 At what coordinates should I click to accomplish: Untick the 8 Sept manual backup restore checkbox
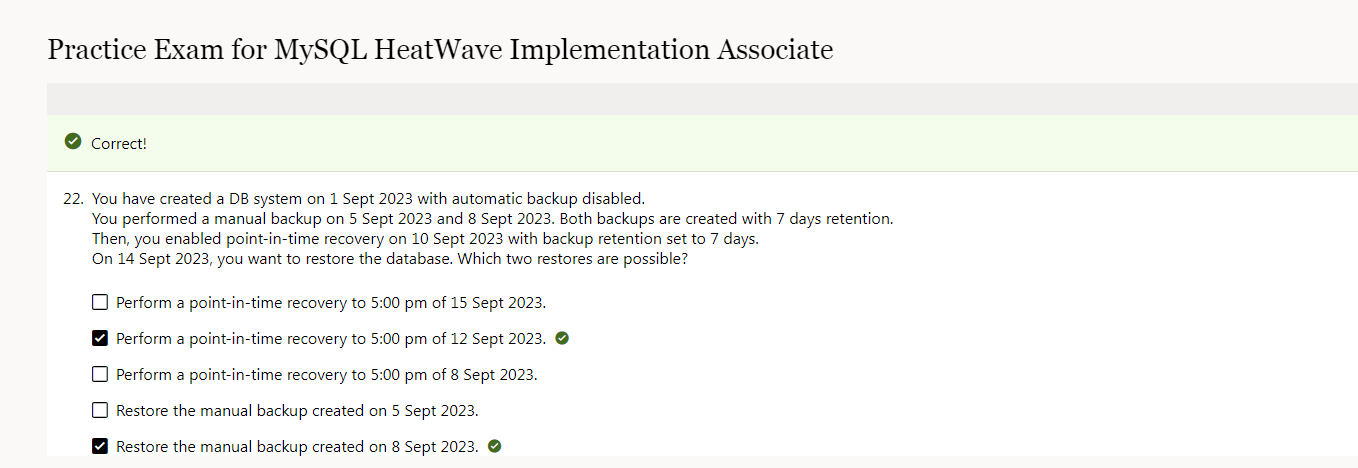click(x=100, y=446)
